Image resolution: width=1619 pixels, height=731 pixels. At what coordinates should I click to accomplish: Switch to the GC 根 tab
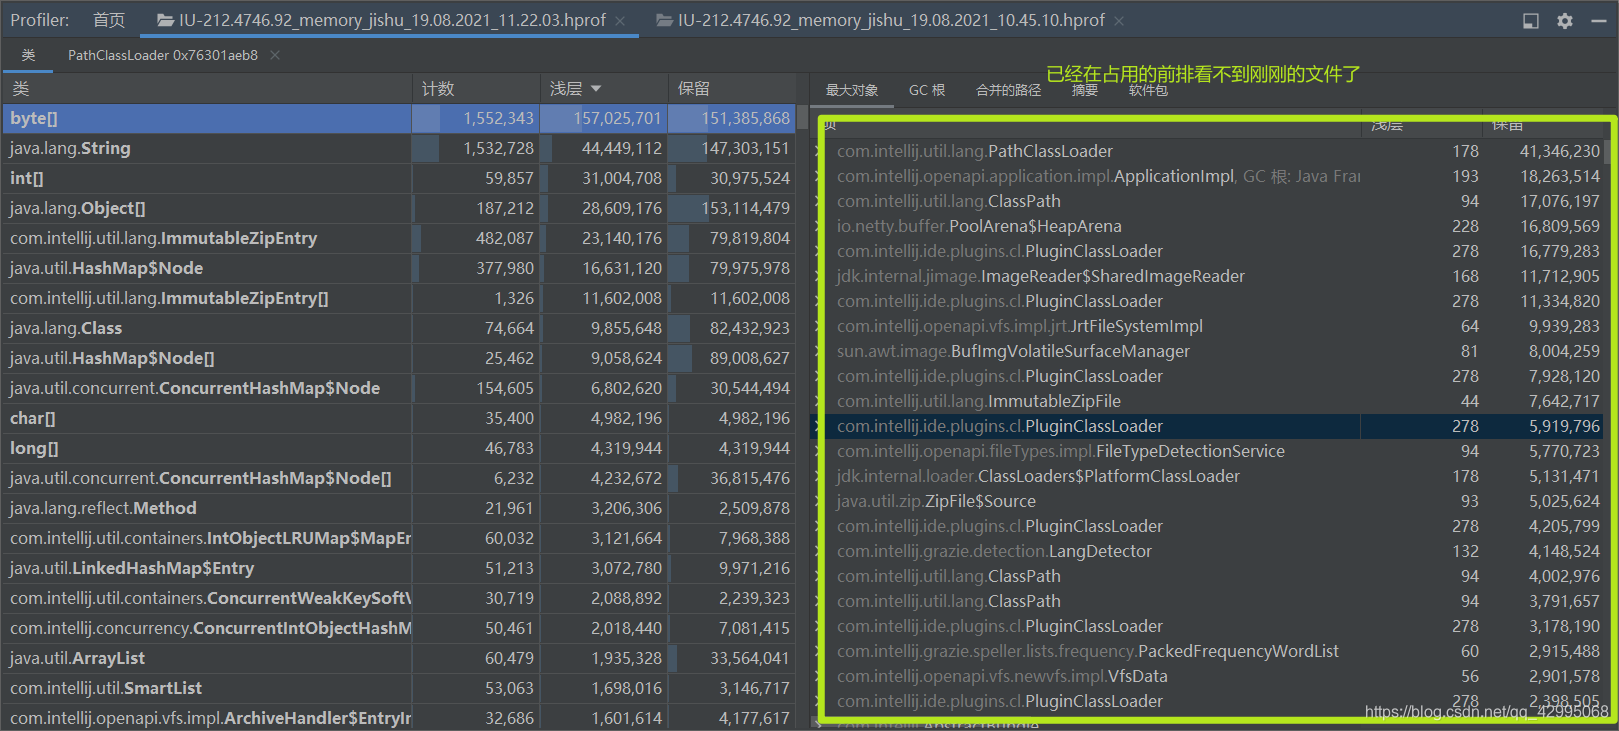click(927, 90)
